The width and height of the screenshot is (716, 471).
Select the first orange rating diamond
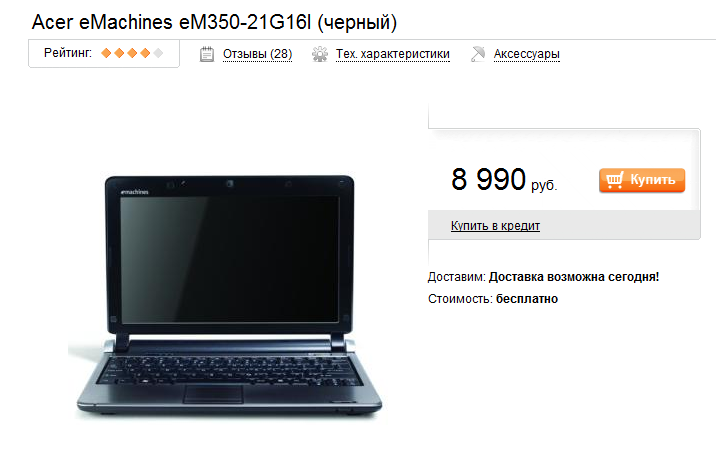tap(106, 53)
